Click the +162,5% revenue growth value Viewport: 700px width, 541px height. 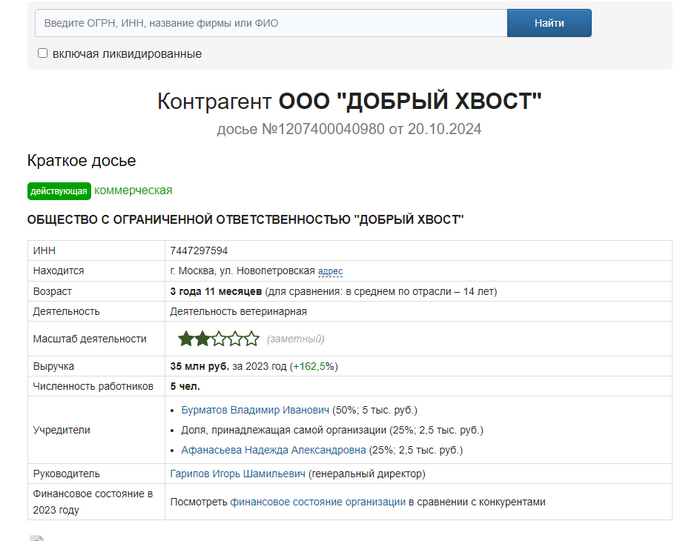315,366
